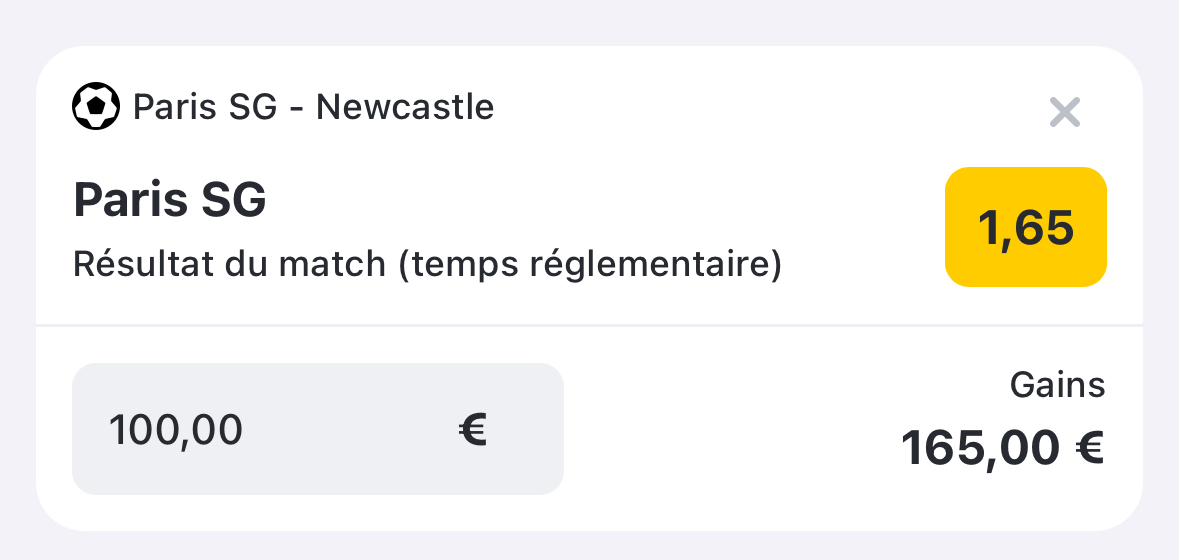Click the Gains label
The height and width of the screenshot is (560, 1179).
coord(1057,385)
